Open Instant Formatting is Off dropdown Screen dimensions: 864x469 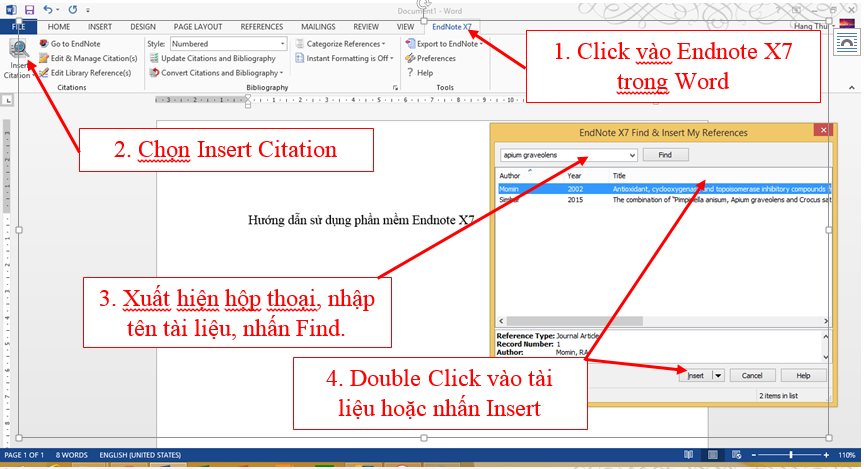pos(344,58)
